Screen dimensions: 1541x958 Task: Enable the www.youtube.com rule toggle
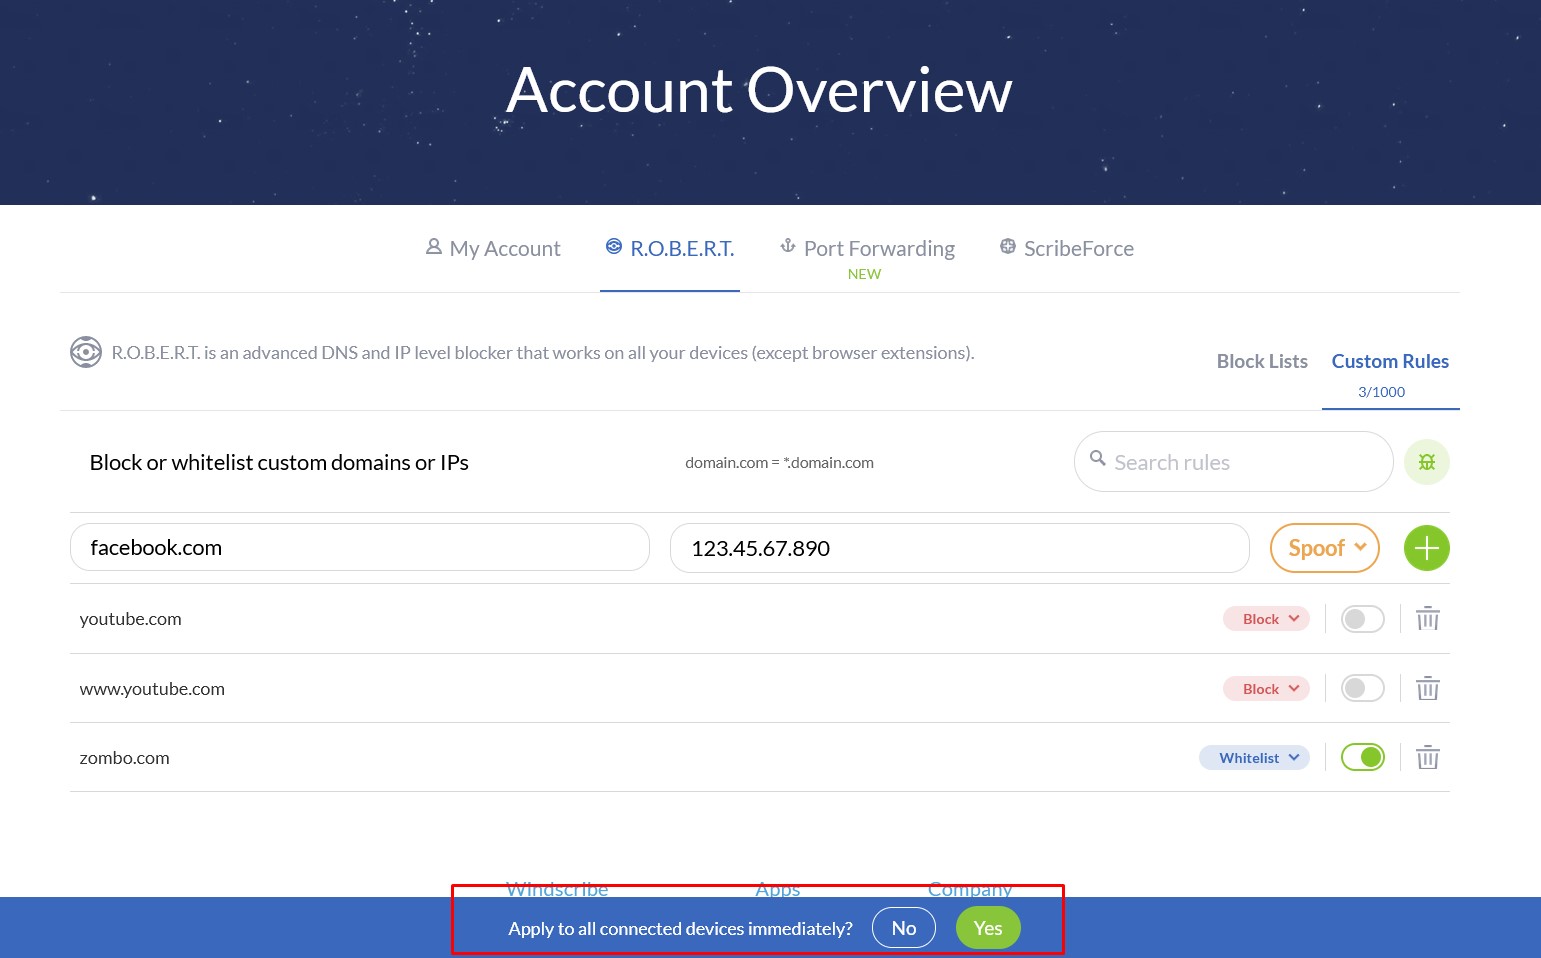click(x=1362, y=688)
